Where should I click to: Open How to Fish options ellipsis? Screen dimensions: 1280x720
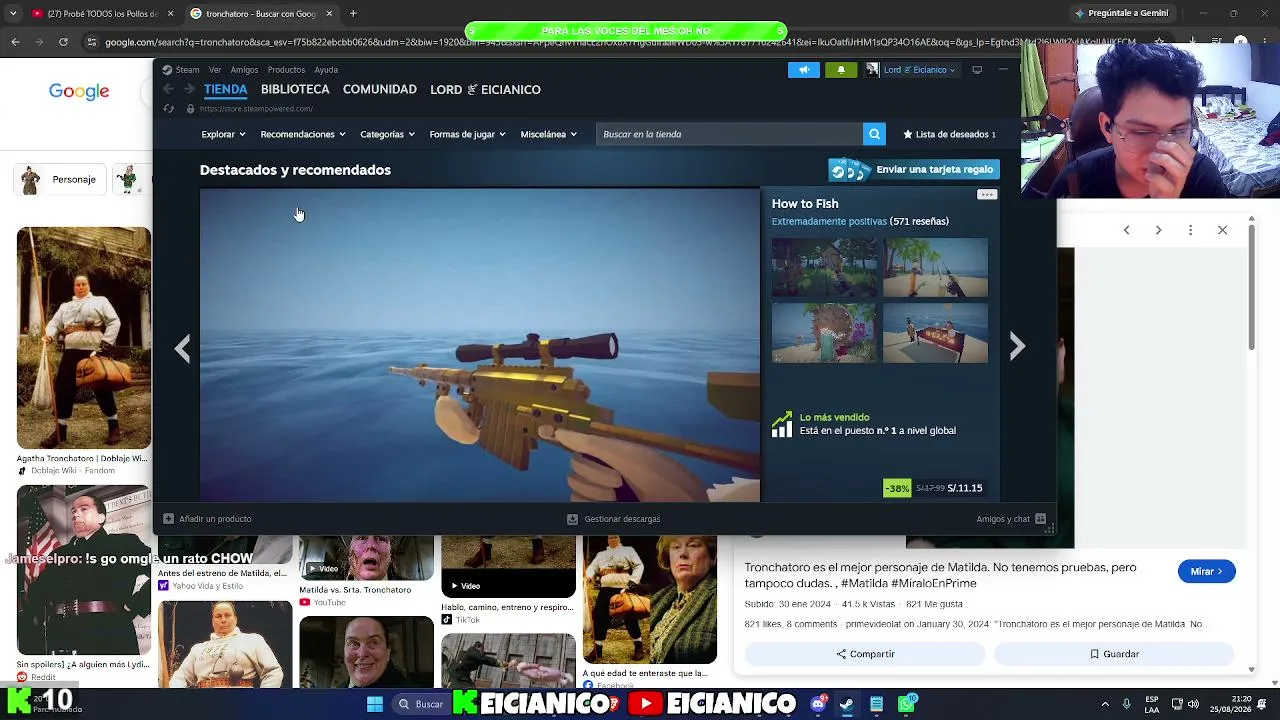pyautogui.click(x=987, y=195)
